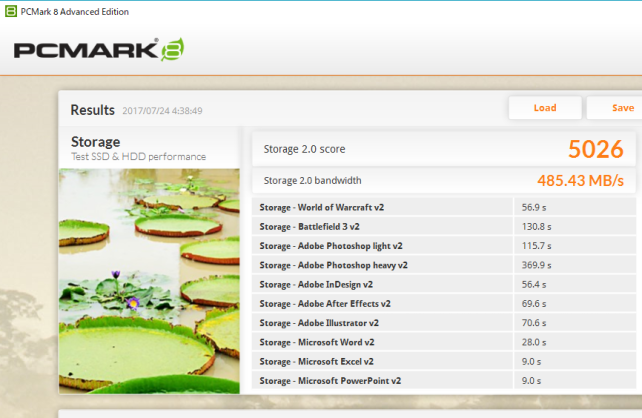Viewport: 642px width, 418px height.
Task: Click 'Test SSD & HDD performance' subtitle
Action: click(x=138, y=157)
